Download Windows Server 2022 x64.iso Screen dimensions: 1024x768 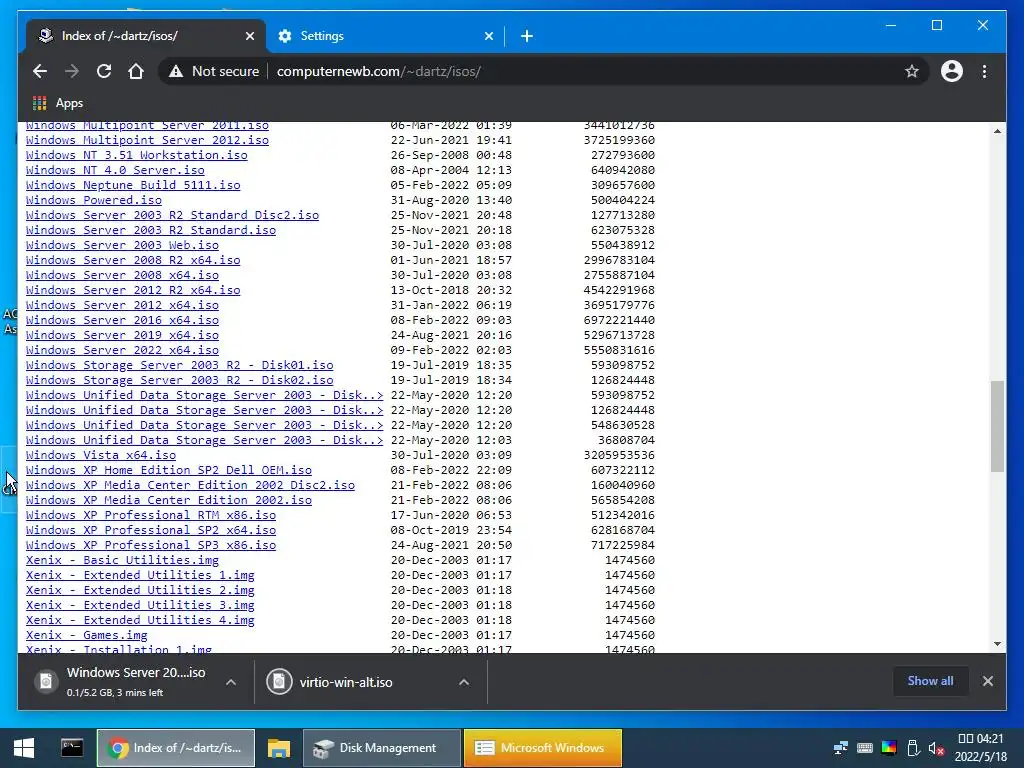122,351
